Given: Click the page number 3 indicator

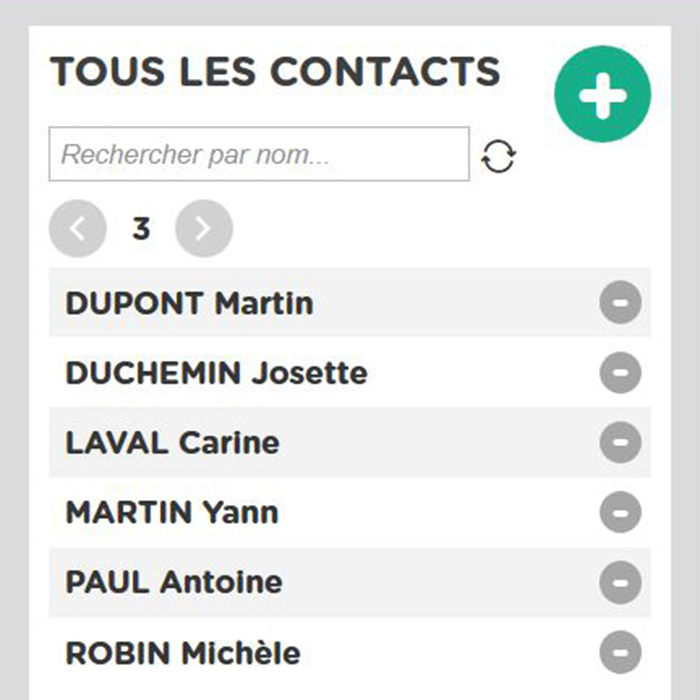Looking at the screenshot, I should pos(141,229).
